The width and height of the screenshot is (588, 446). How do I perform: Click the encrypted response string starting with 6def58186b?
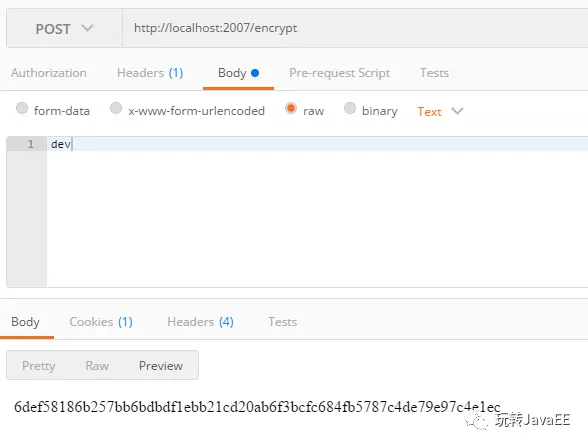click(257, 407)
